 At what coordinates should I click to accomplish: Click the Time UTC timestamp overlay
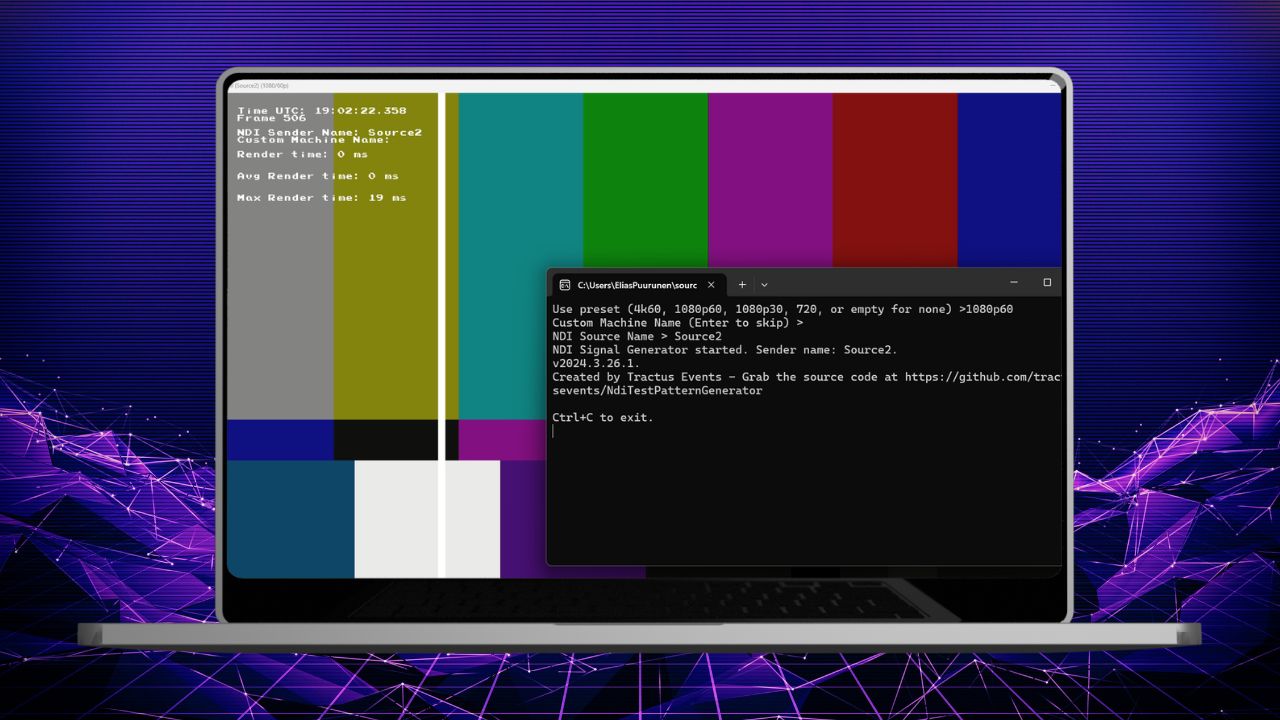pyautogui.click(x=321, y=110)
